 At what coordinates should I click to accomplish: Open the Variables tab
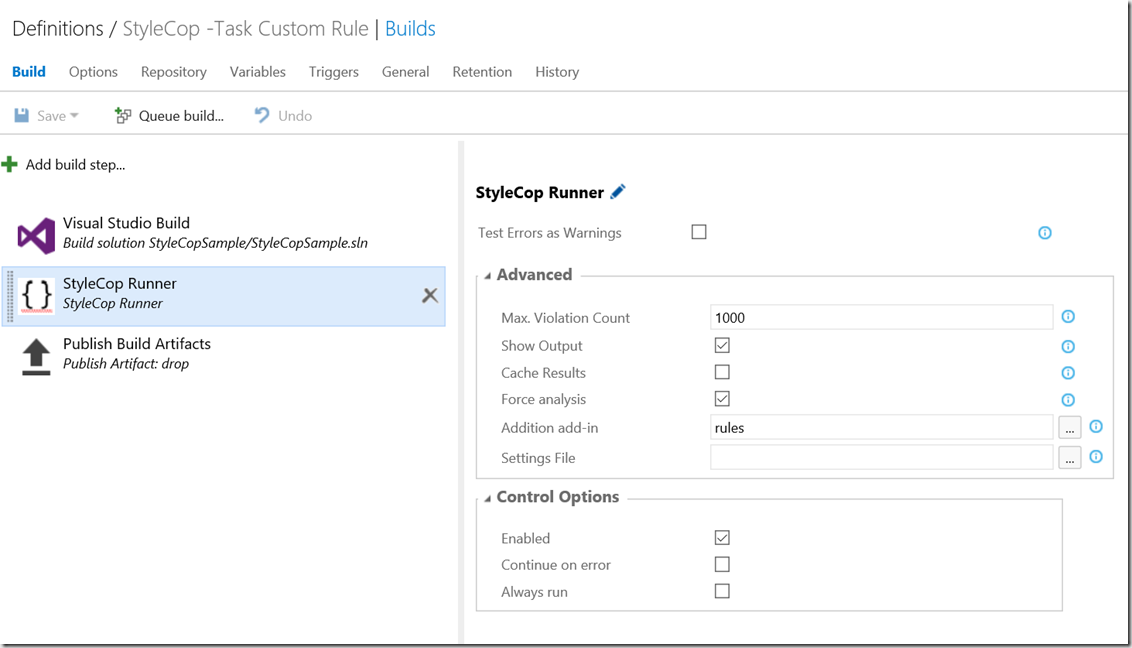pyautogui.click(x=258, y=71)
